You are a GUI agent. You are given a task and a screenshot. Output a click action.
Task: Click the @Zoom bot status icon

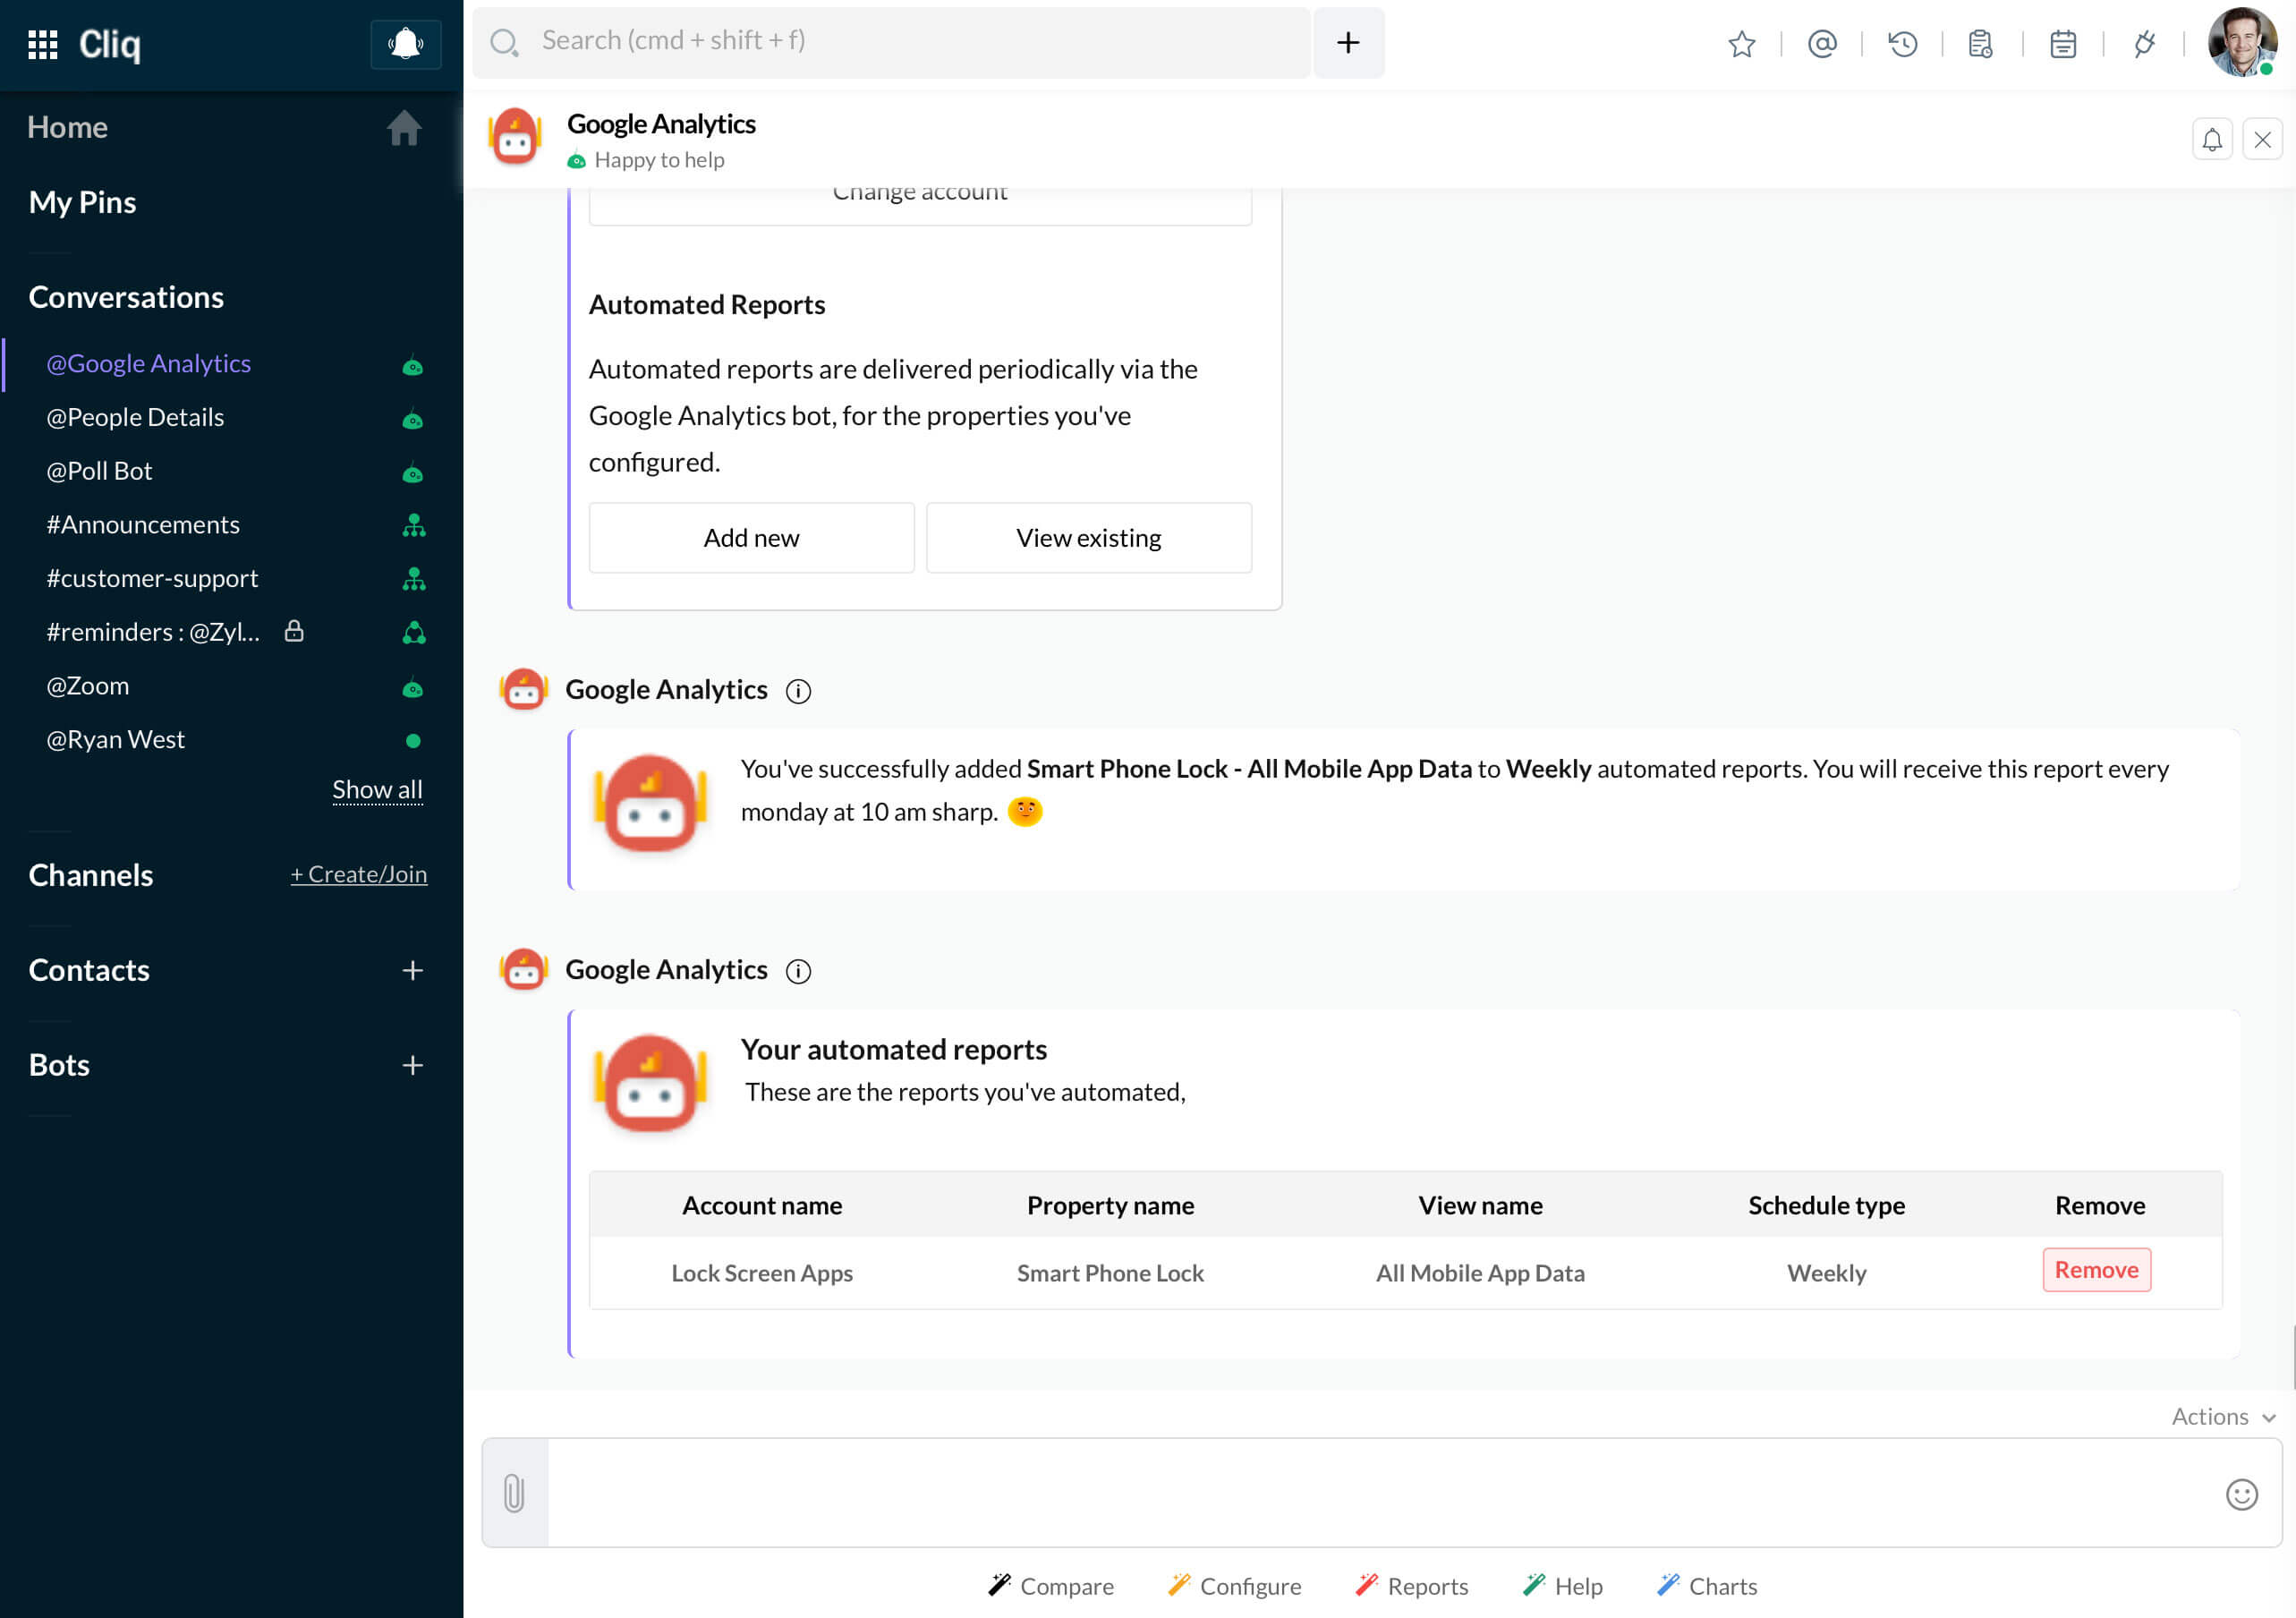[x=412, y=688]
